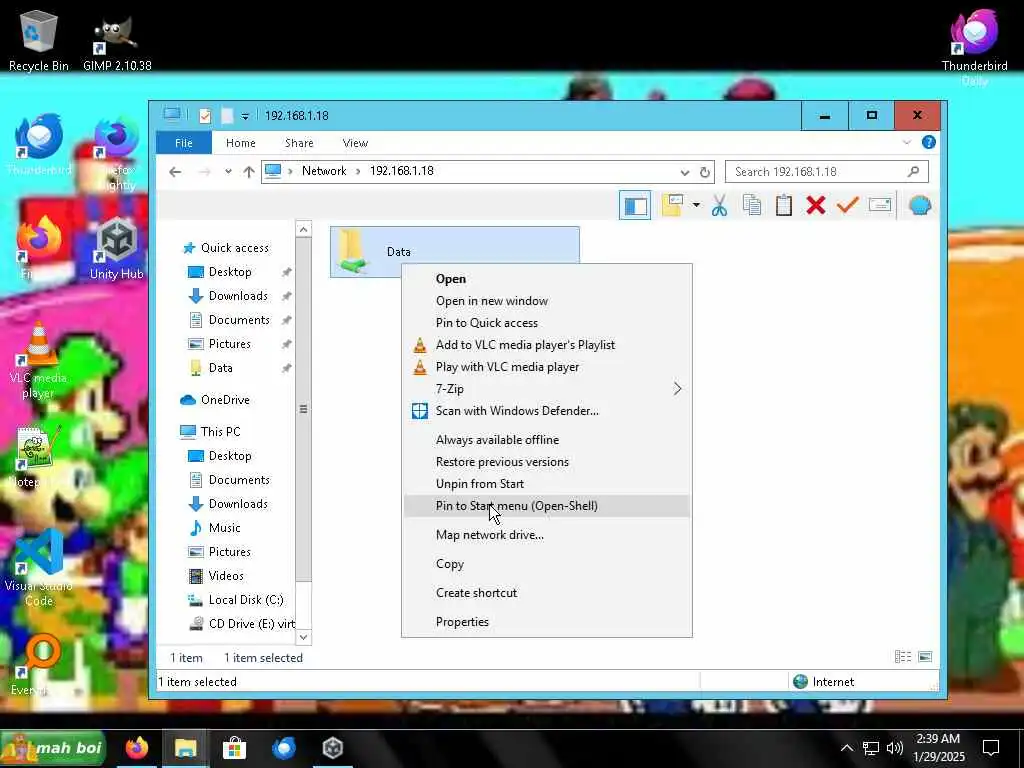The height and width of the screenshot is (768, 1024).
Task: Open dropdown arrow next to Folder Options icon
Action: (x=696, y=206)
